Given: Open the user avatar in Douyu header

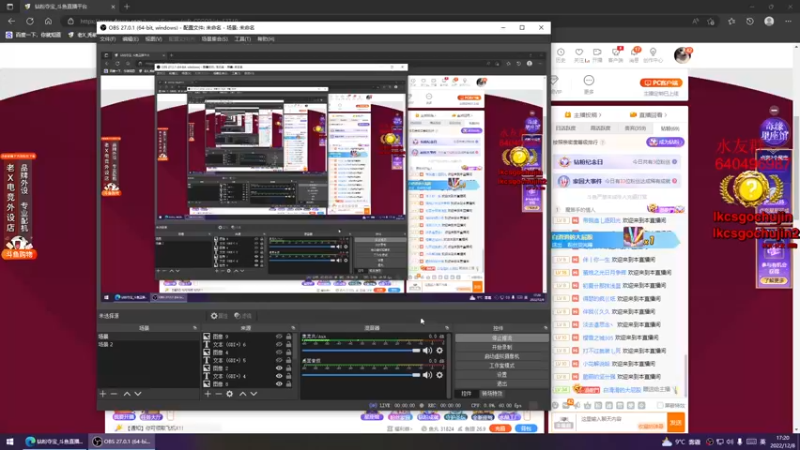Looking at the screenshot, I should 682,55.
